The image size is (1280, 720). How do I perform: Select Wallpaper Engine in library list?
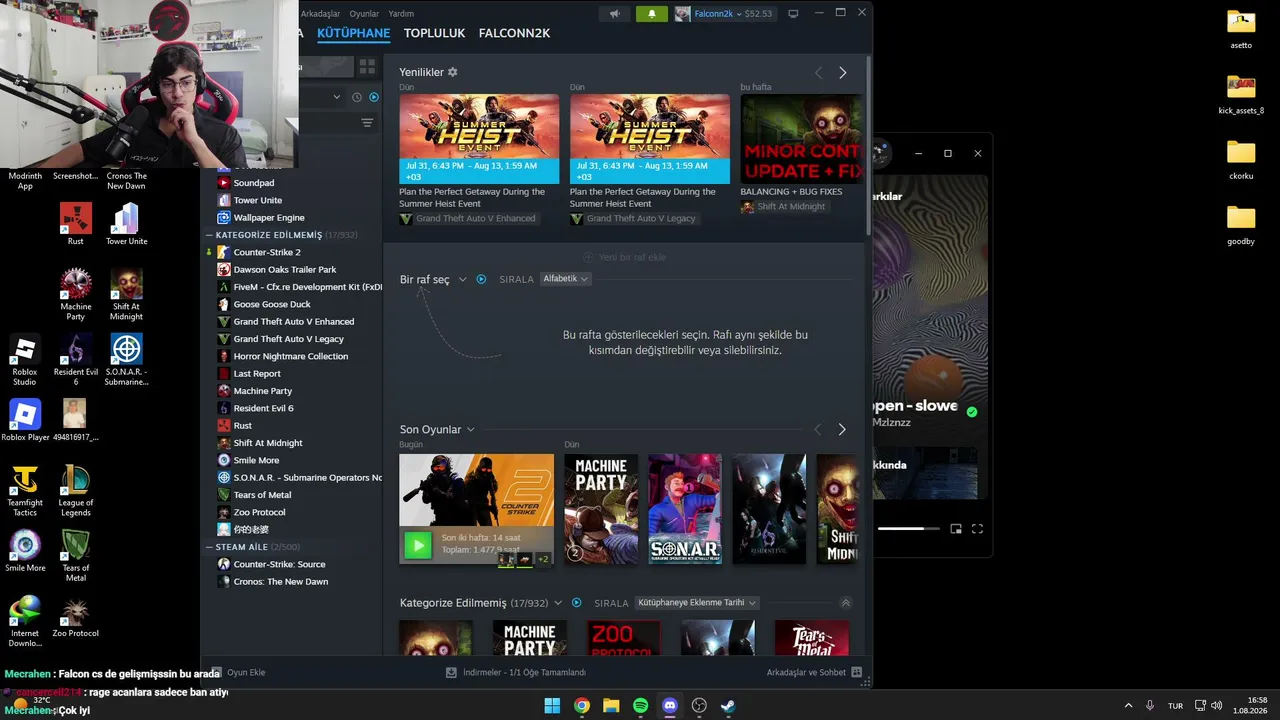[269, 218]
